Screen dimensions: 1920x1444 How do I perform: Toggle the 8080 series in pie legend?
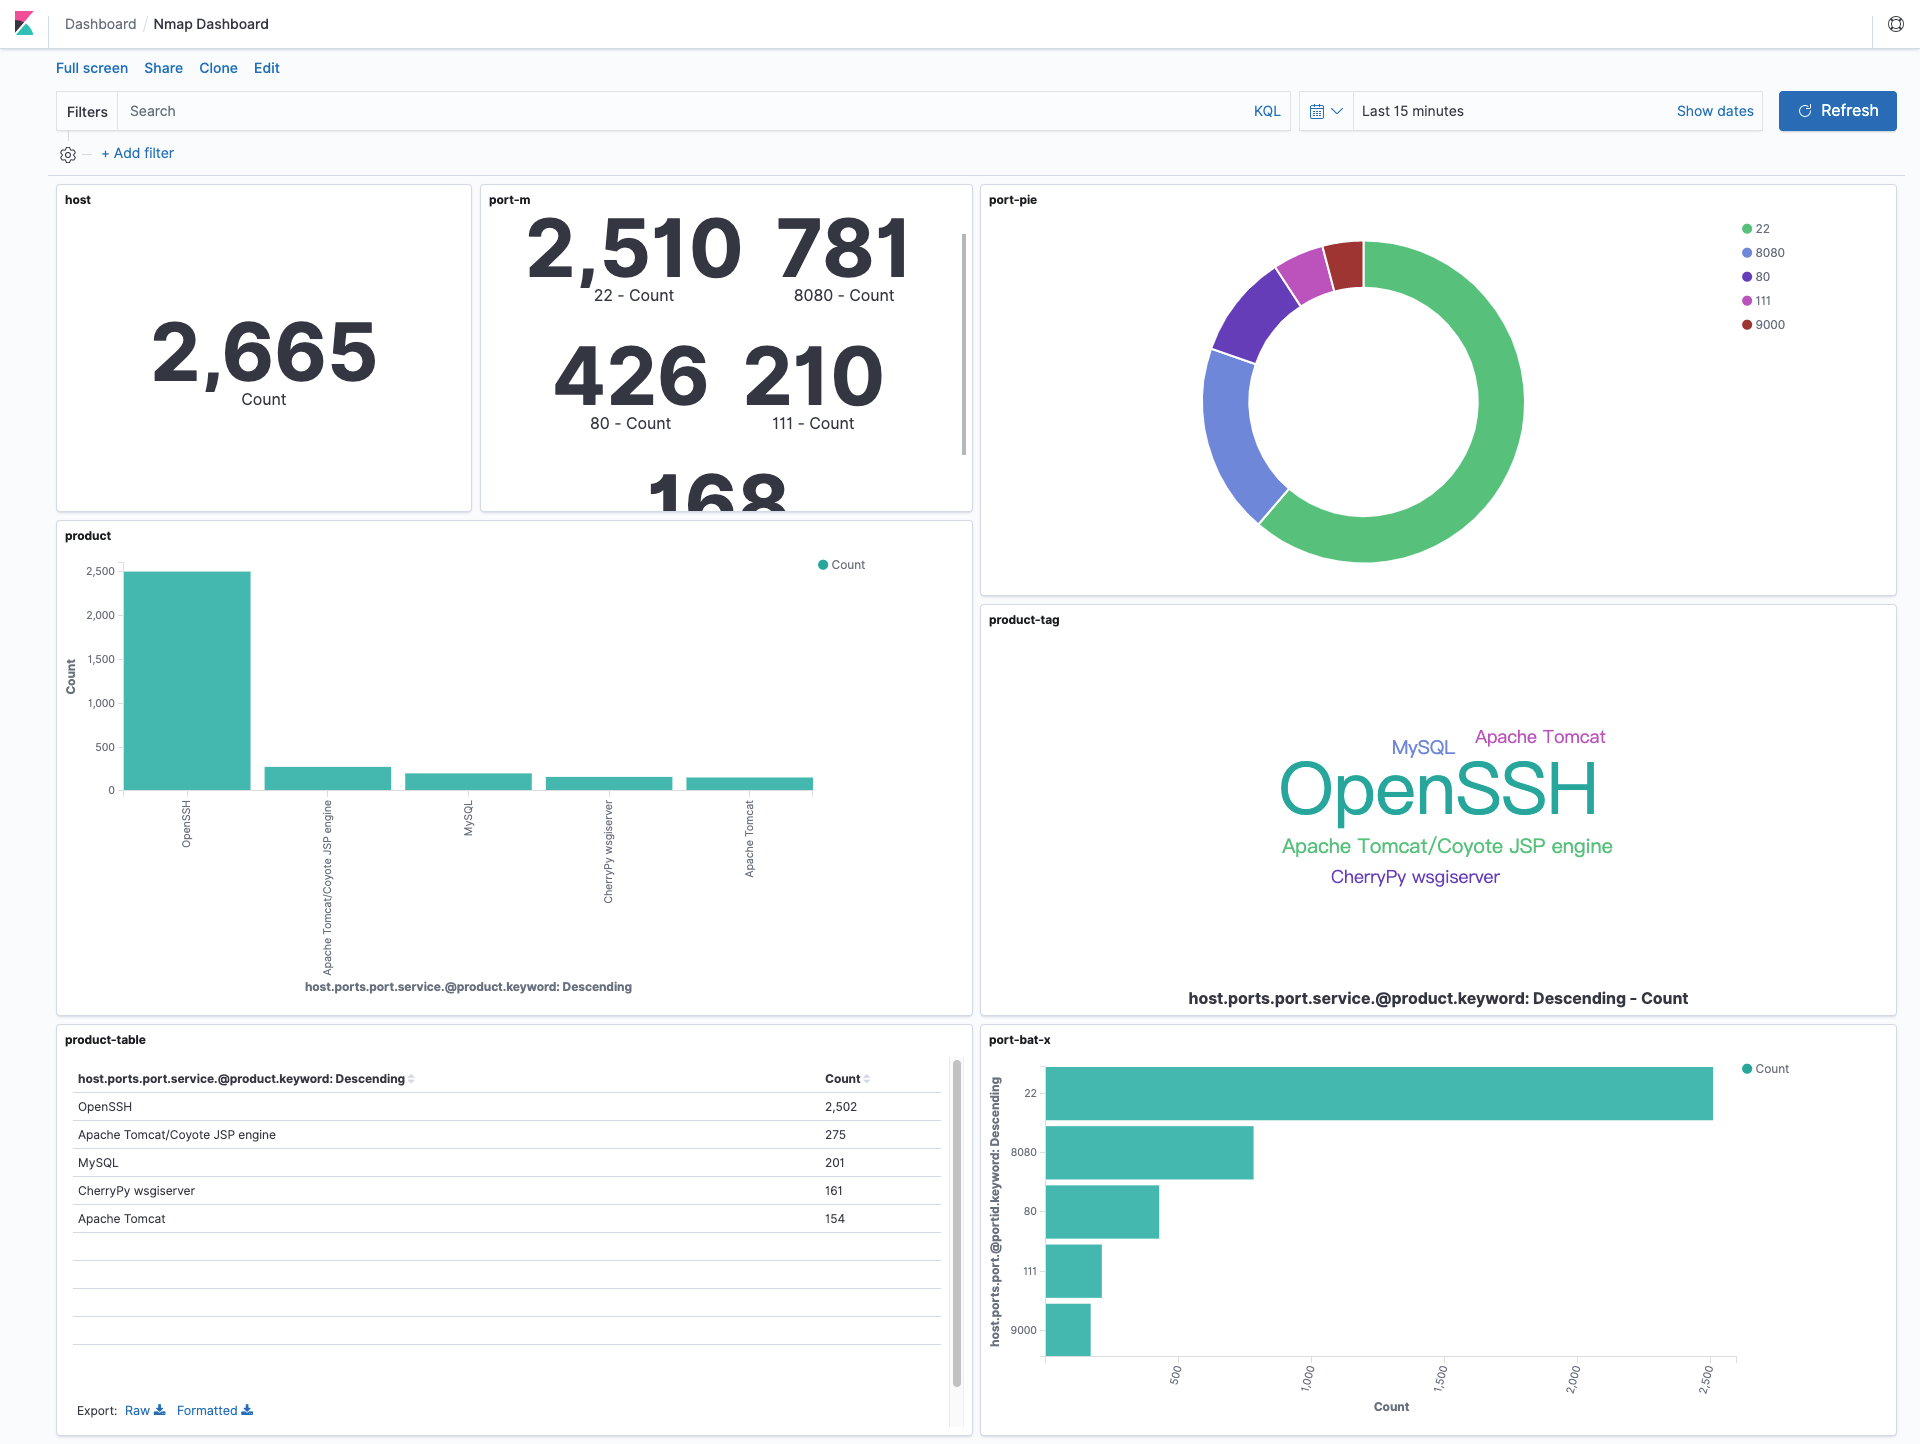pyautogui.click(x=1763, y=253)
